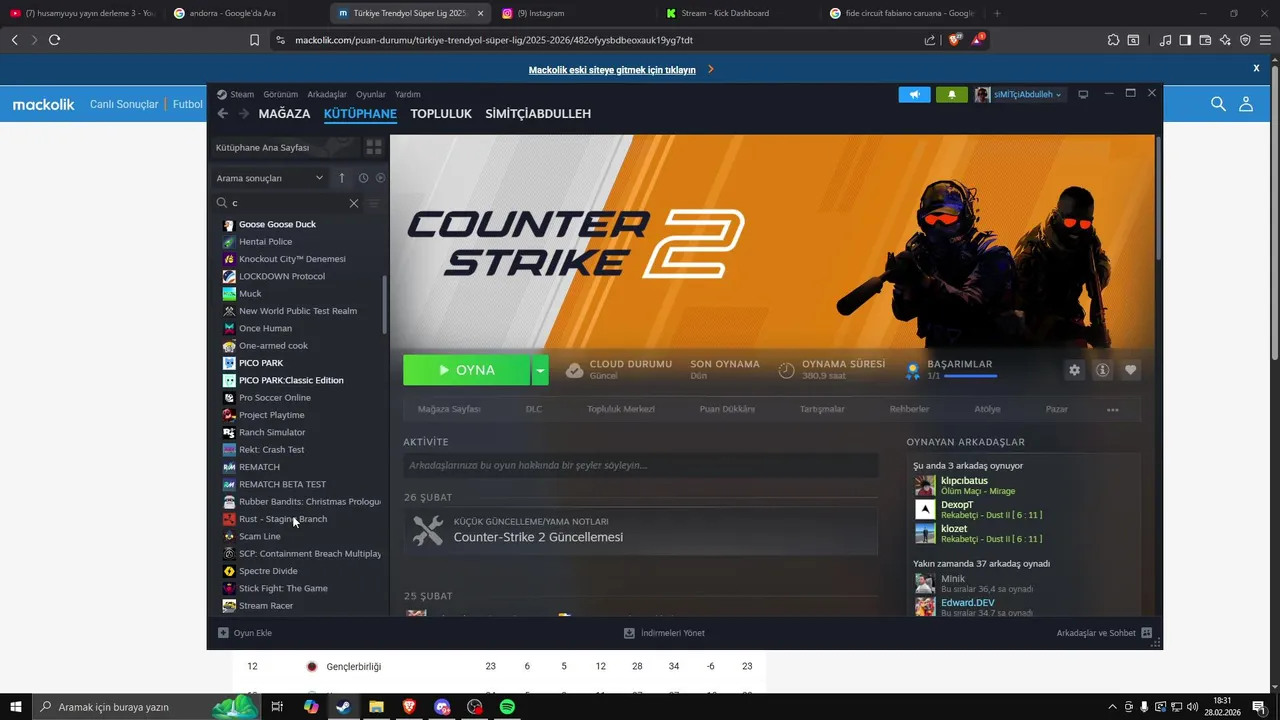
Task: Open Spotify from the taskbar
Action: pyautogui.click(x=507, y=707)
